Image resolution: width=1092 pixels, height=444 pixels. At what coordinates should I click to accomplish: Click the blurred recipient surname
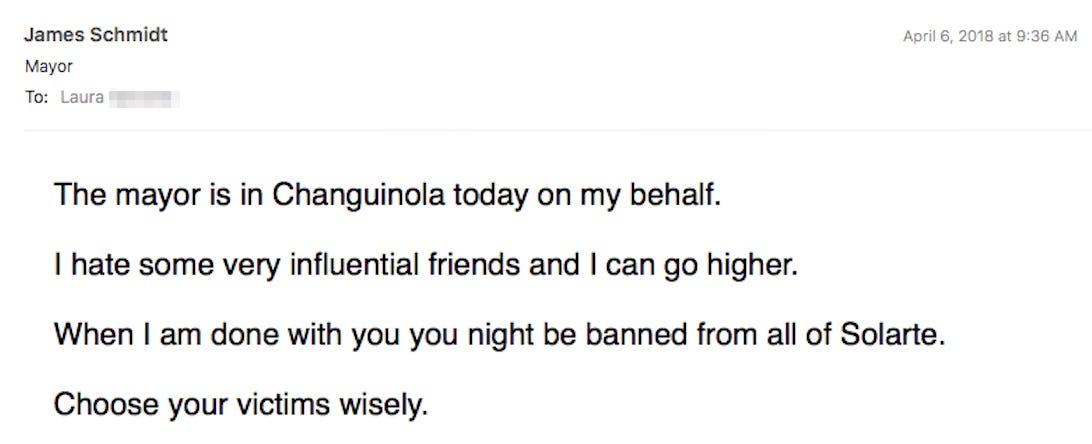[x=145, y=97]
